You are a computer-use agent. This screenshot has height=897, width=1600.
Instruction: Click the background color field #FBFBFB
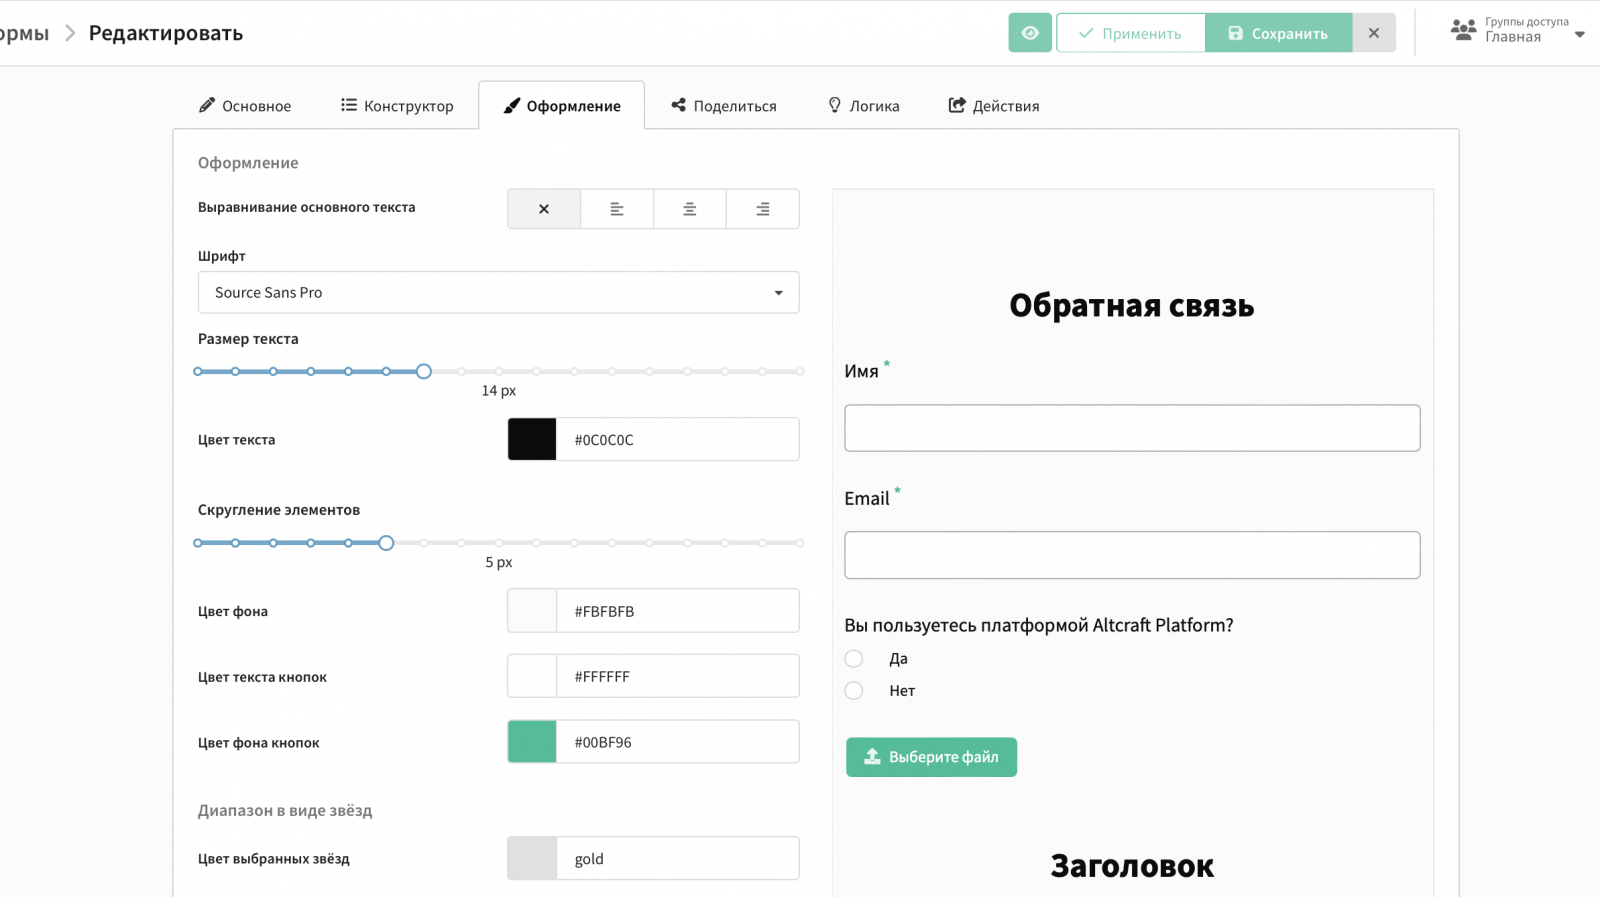coord(678,611)
